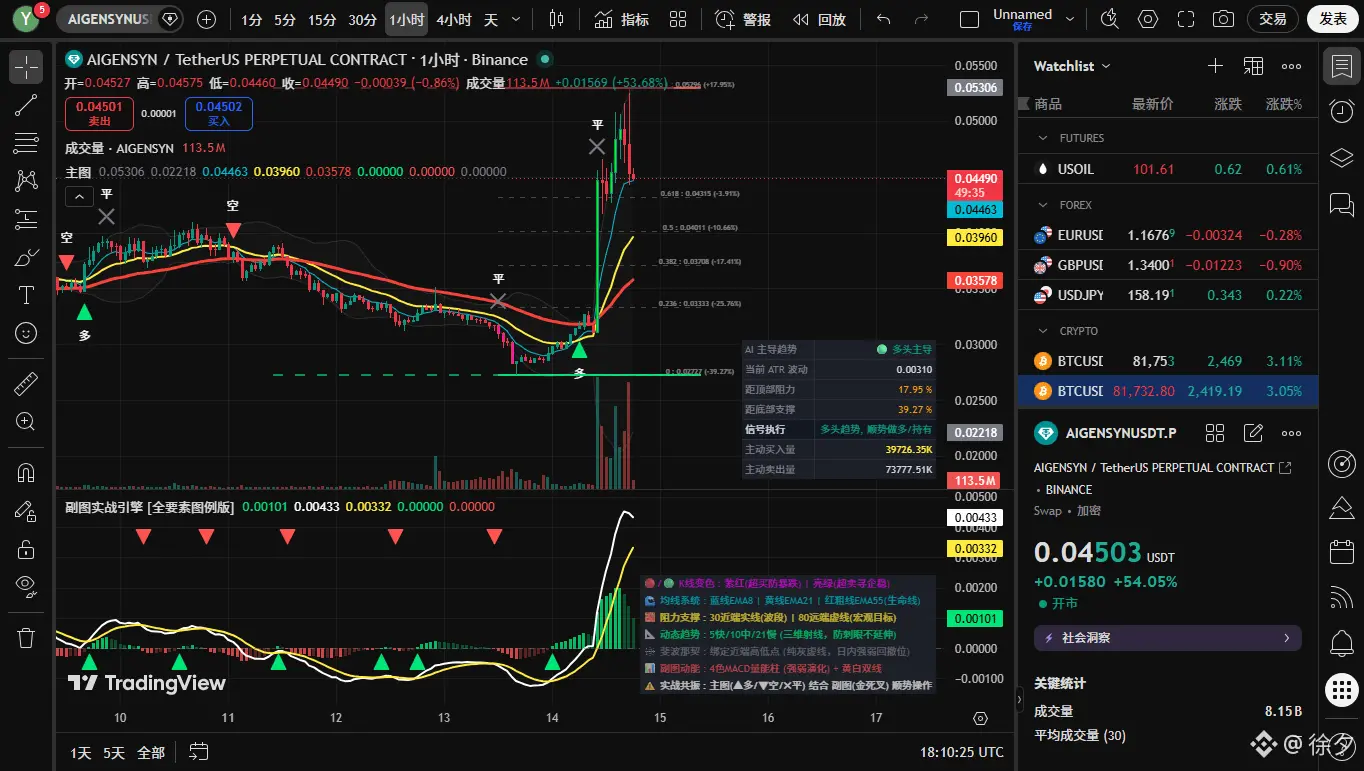Open the 社会洞察 social insights row
1364x771 pixels.
pos(1168,638)
